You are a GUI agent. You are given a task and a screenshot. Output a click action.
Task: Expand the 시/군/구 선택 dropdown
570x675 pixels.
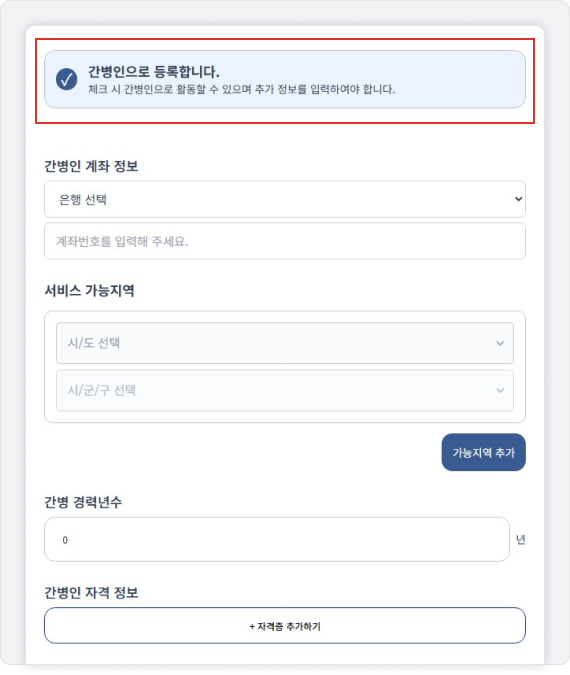pos(285,390)
